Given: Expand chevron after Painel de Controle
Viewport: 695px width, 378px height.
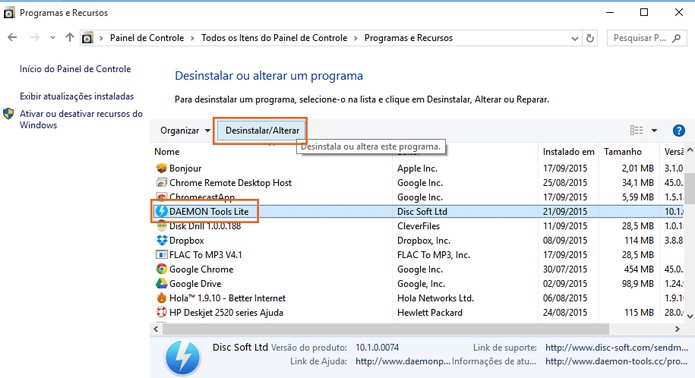Looking at the screenshot, I should tap(192, 38).
